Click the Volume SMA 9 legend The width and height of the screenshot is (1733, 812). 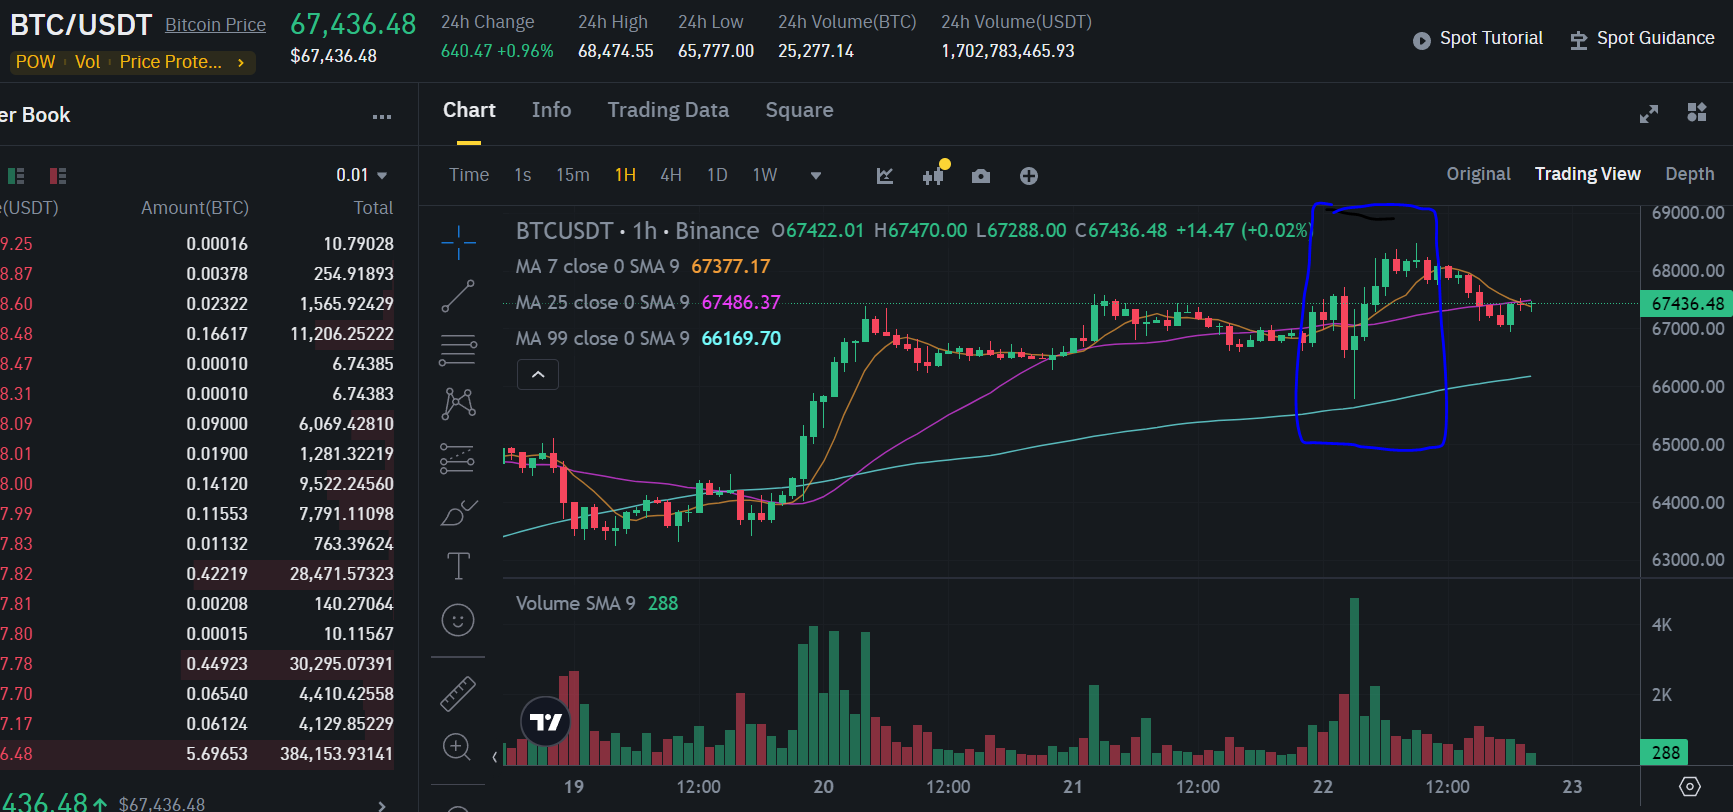[x=597, y=604]
